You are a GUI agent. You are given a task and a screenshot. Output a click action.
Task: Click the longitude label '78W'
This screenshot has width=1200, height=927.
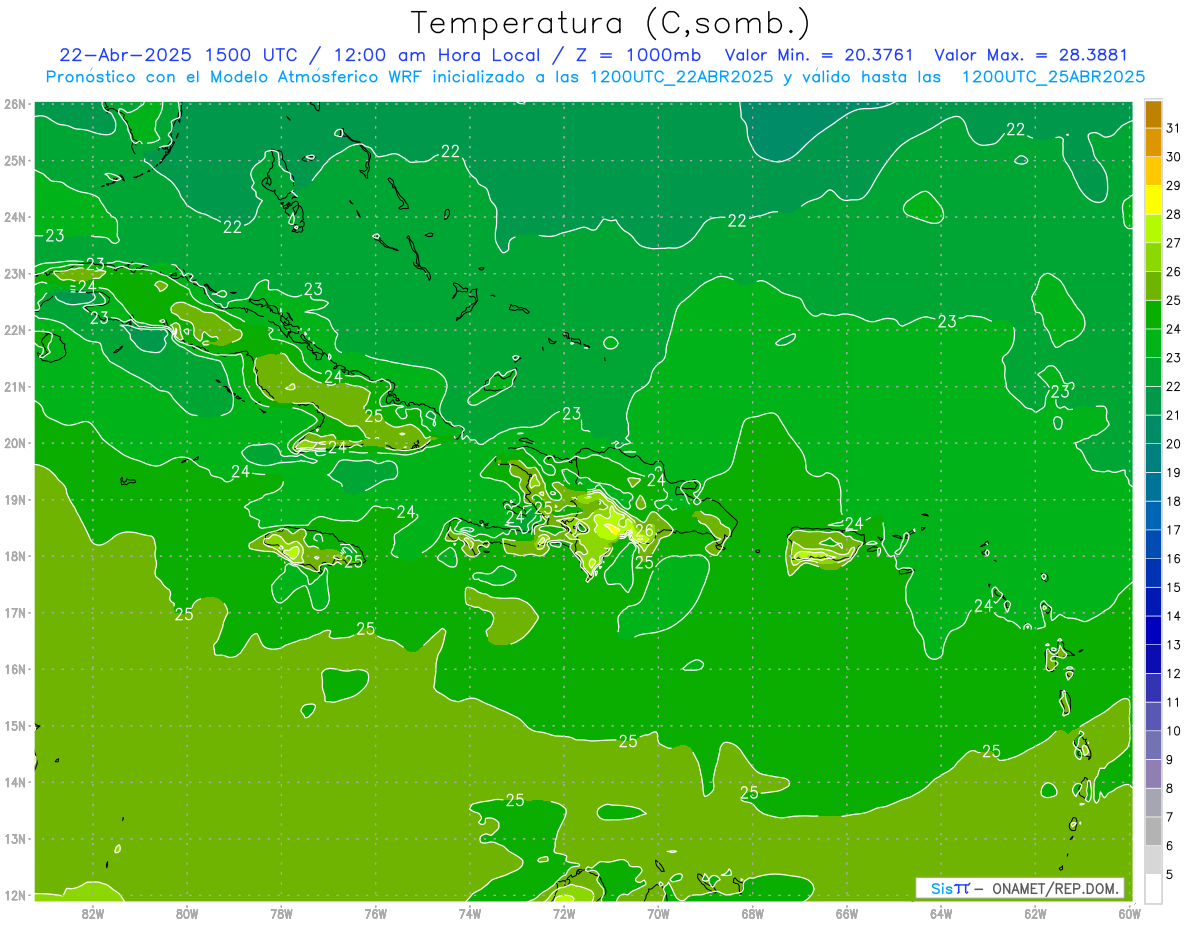click(281, 913)
